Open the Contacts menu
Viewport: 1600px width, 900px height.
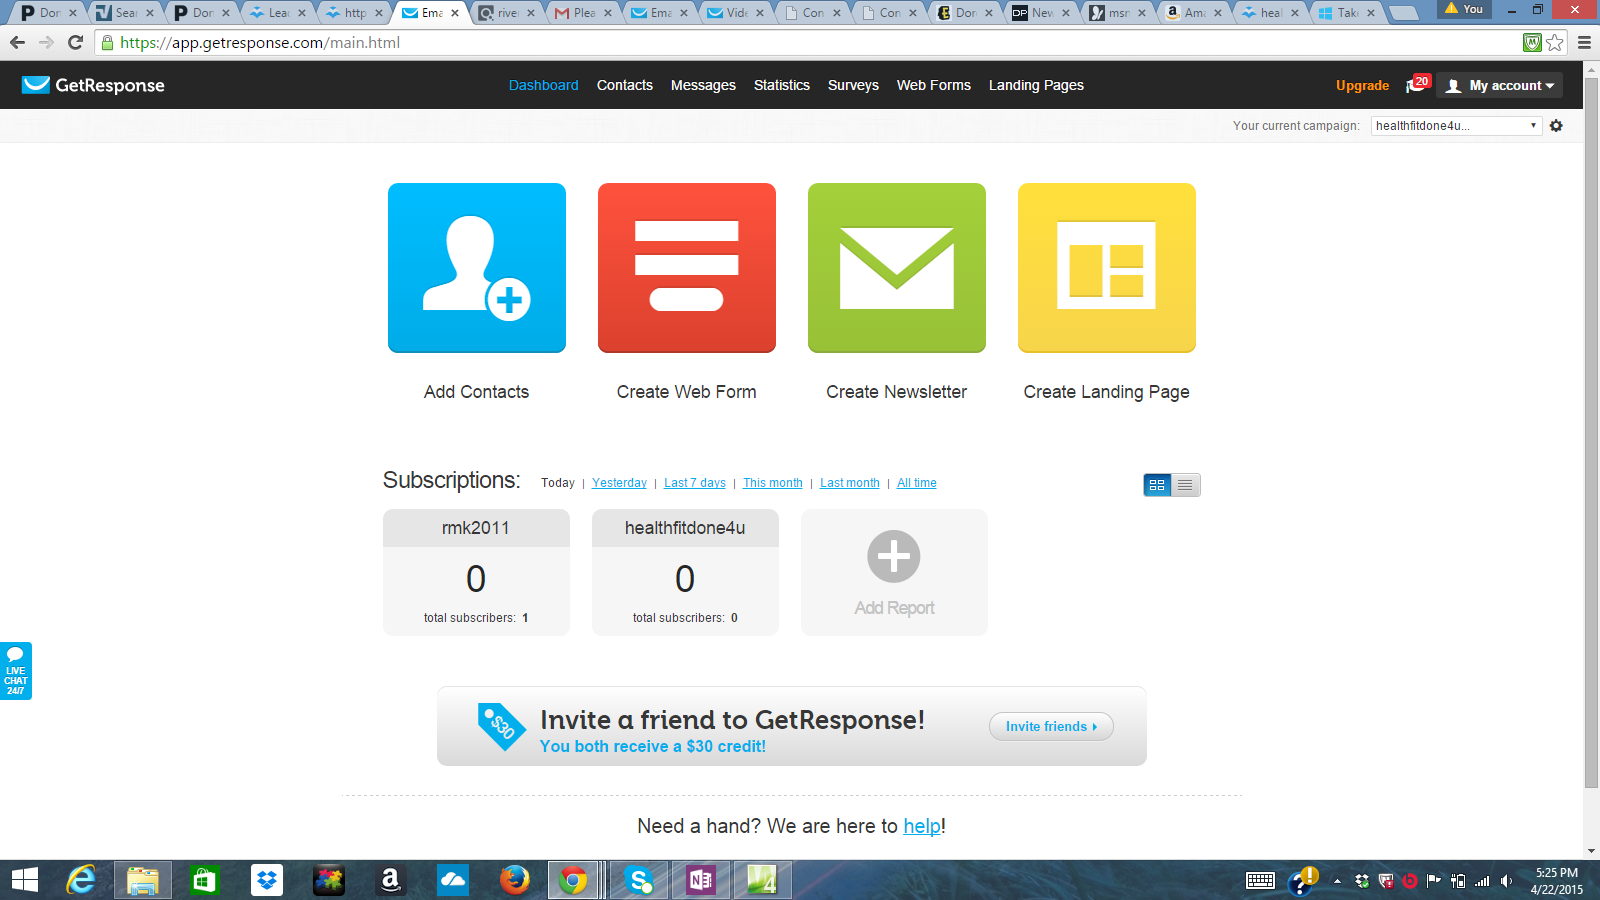pos(625,85)
